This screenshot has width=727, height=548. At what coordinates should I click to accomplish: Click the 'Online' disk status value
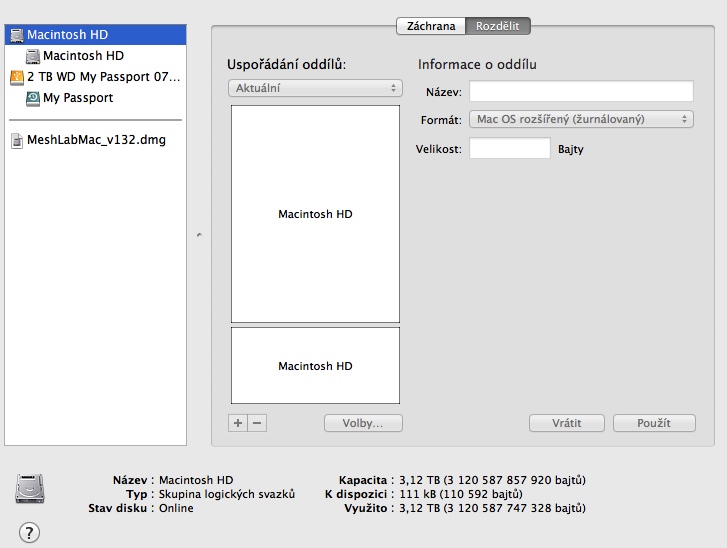coord(176,508)
